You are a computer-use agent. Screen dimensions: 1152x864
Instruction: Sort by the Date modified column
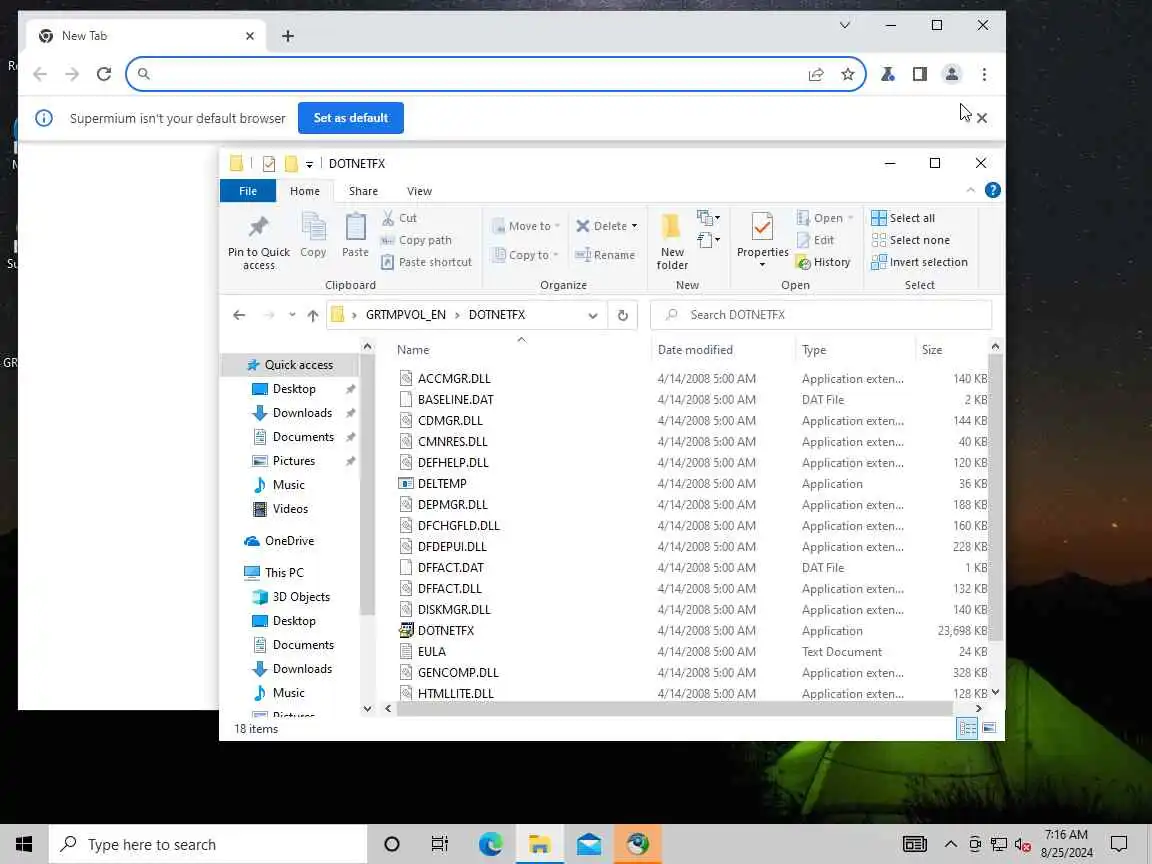695,350
